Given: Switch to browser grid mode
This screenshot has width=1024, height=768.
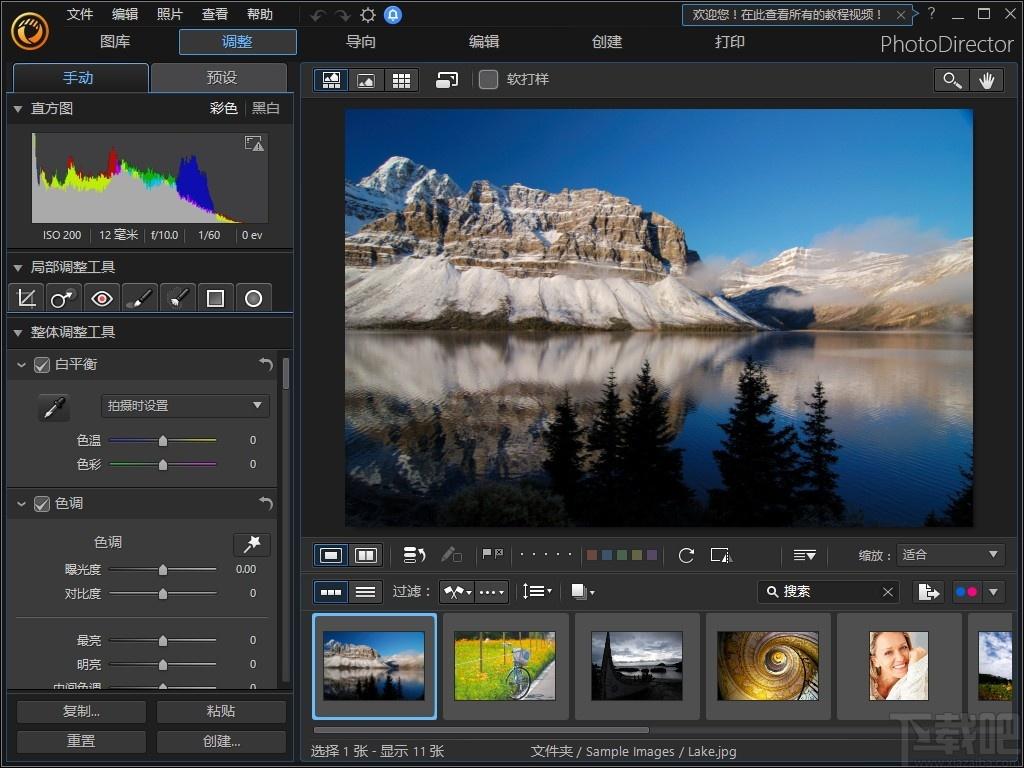Looking at the screenshot, I should 401,80.
